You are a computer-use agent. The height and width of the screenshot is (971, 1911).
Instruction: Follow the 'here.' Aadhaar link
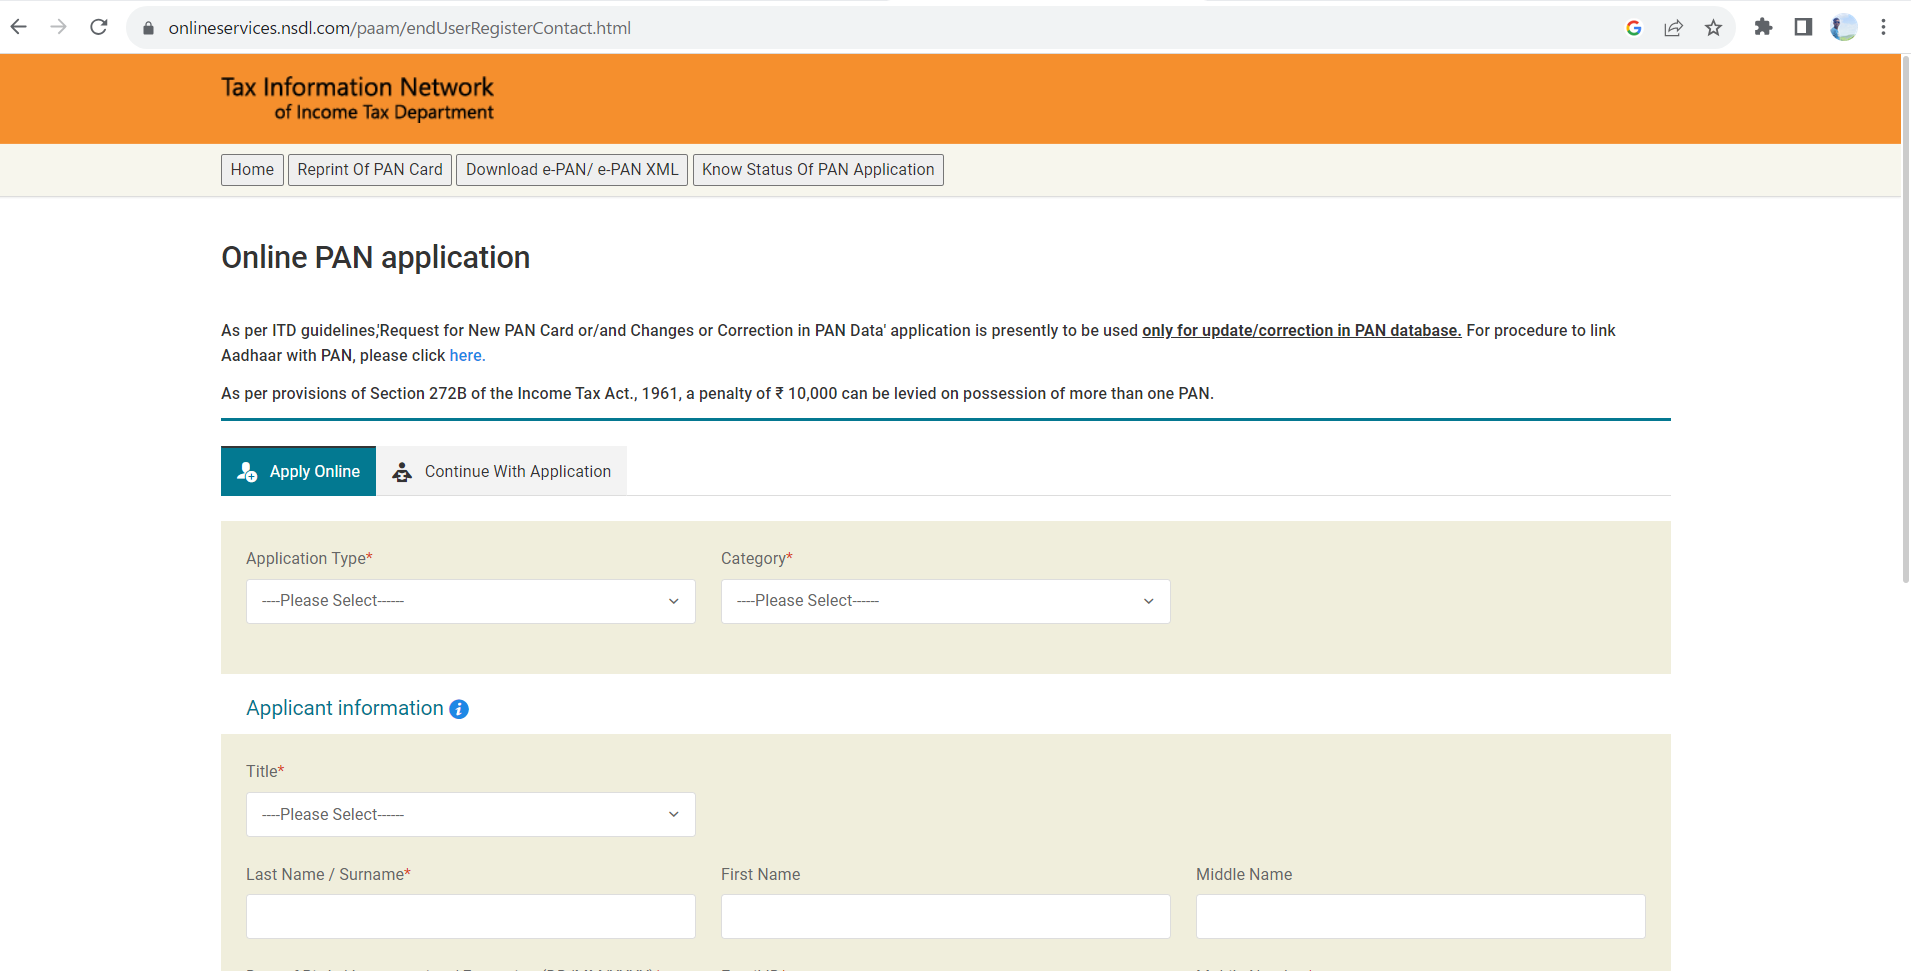(x=467, y=356)
